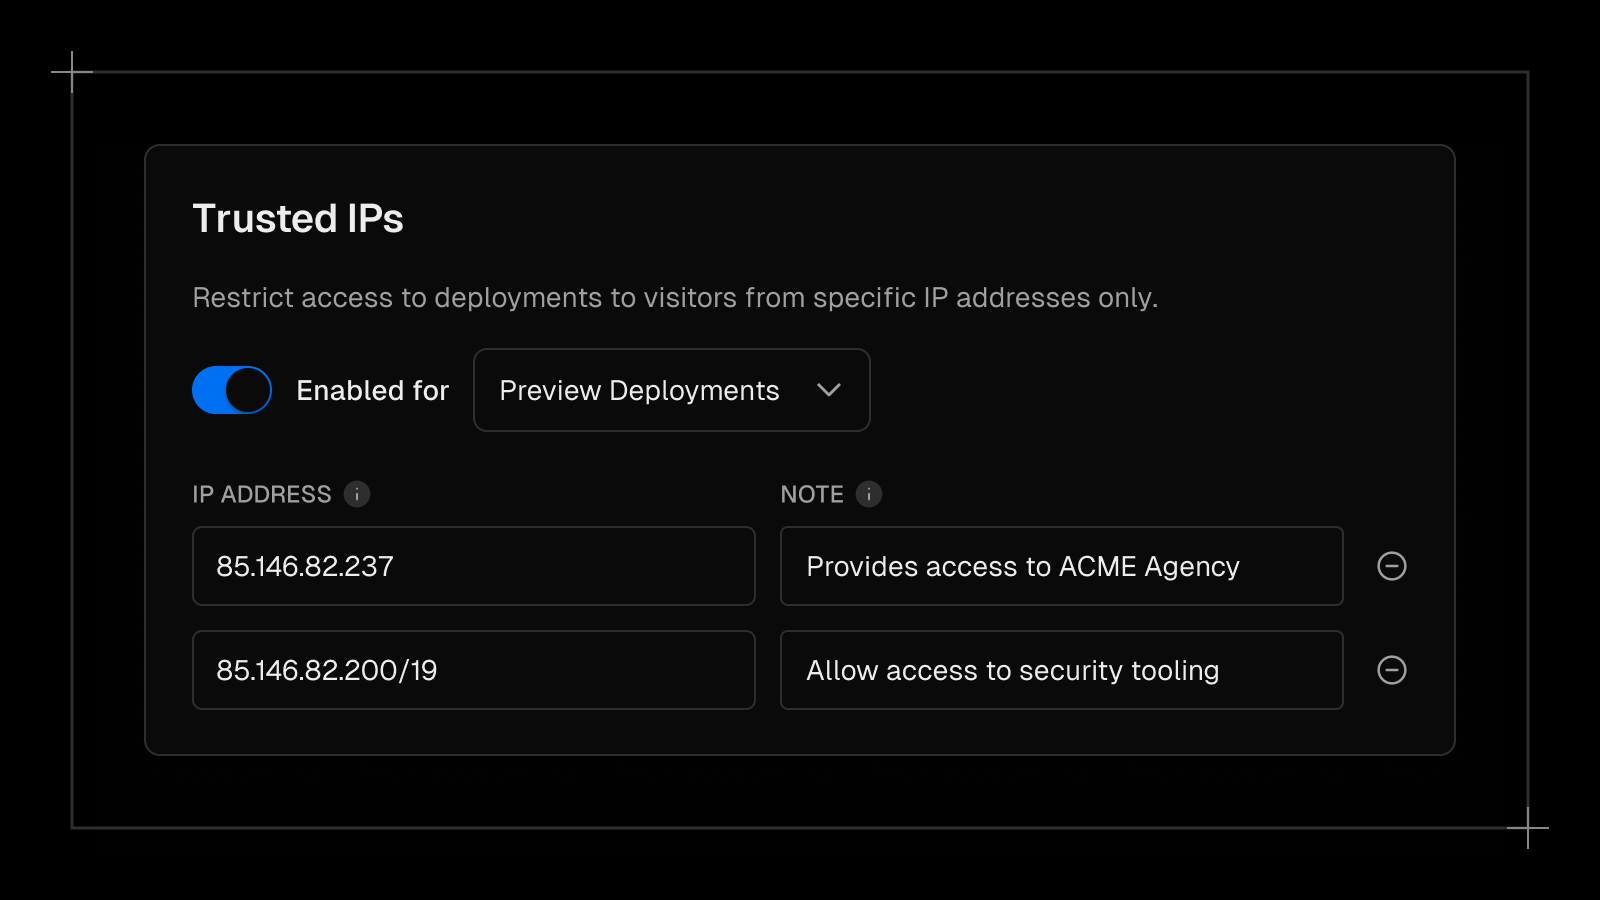Toggle Trusted IPs protection off

tap(231, 390)
